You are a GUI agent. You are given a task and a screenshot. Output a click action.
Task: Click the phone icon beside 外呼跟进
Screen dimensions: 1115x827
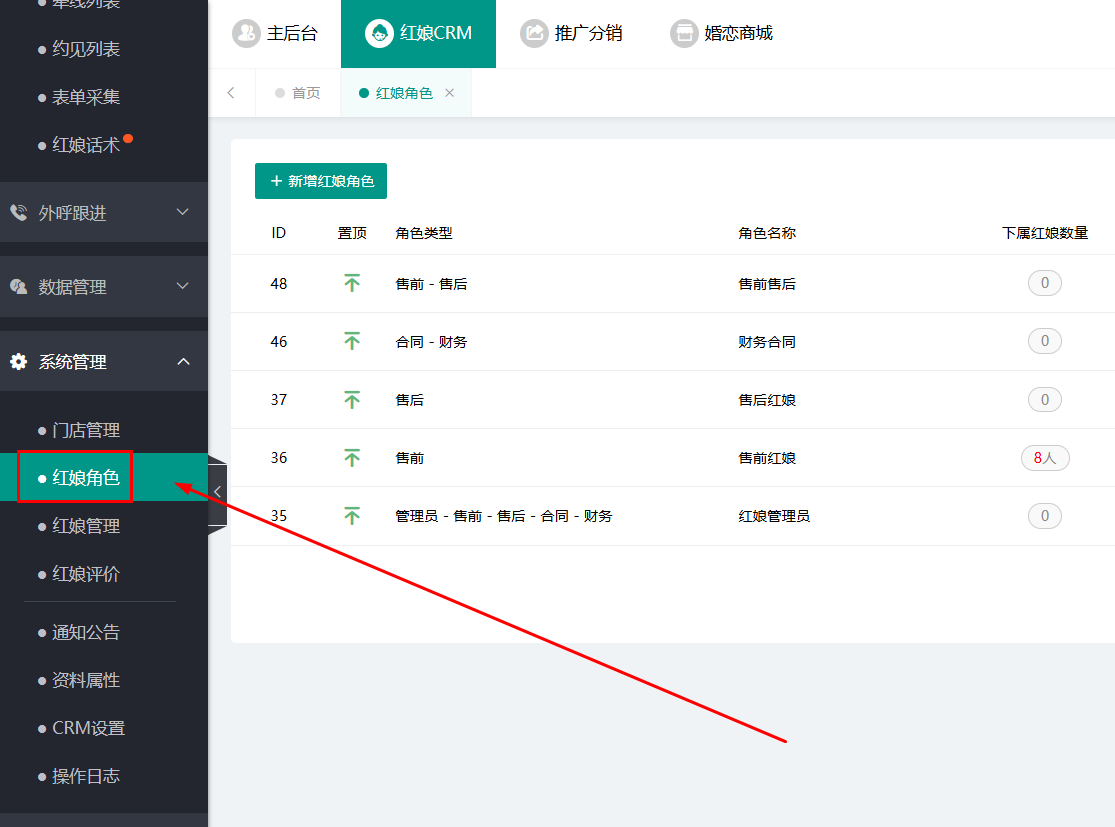(18, 212)
